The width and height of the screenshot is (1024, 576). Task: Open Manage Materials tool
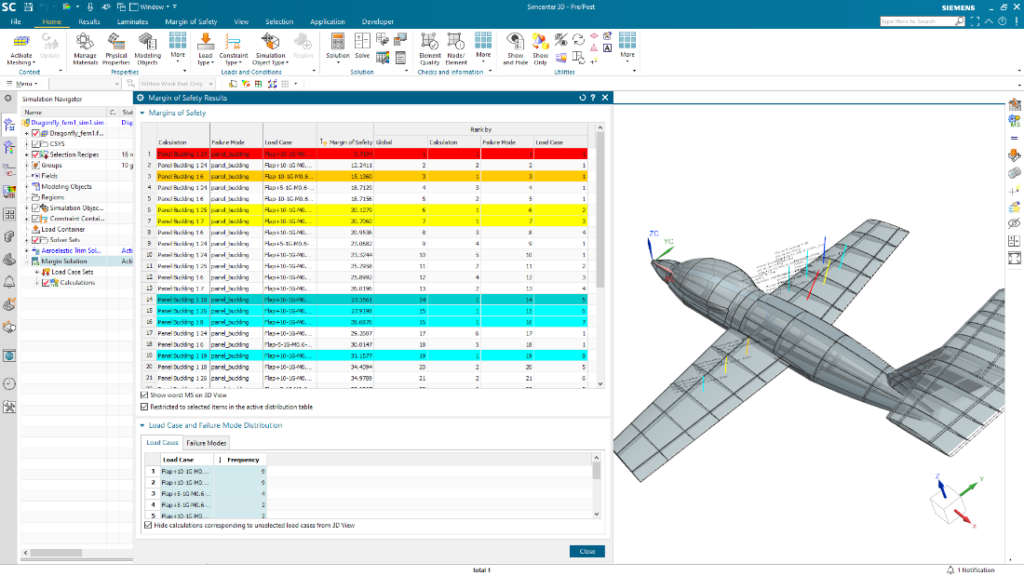tap(85, 41)
